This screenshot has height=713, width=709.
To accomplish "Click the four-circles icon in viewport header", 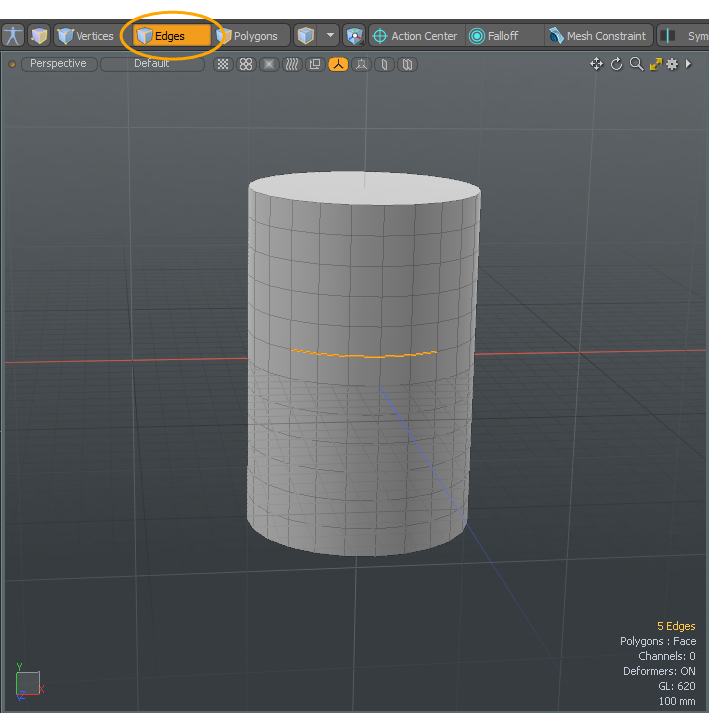I will click(246, 64).
